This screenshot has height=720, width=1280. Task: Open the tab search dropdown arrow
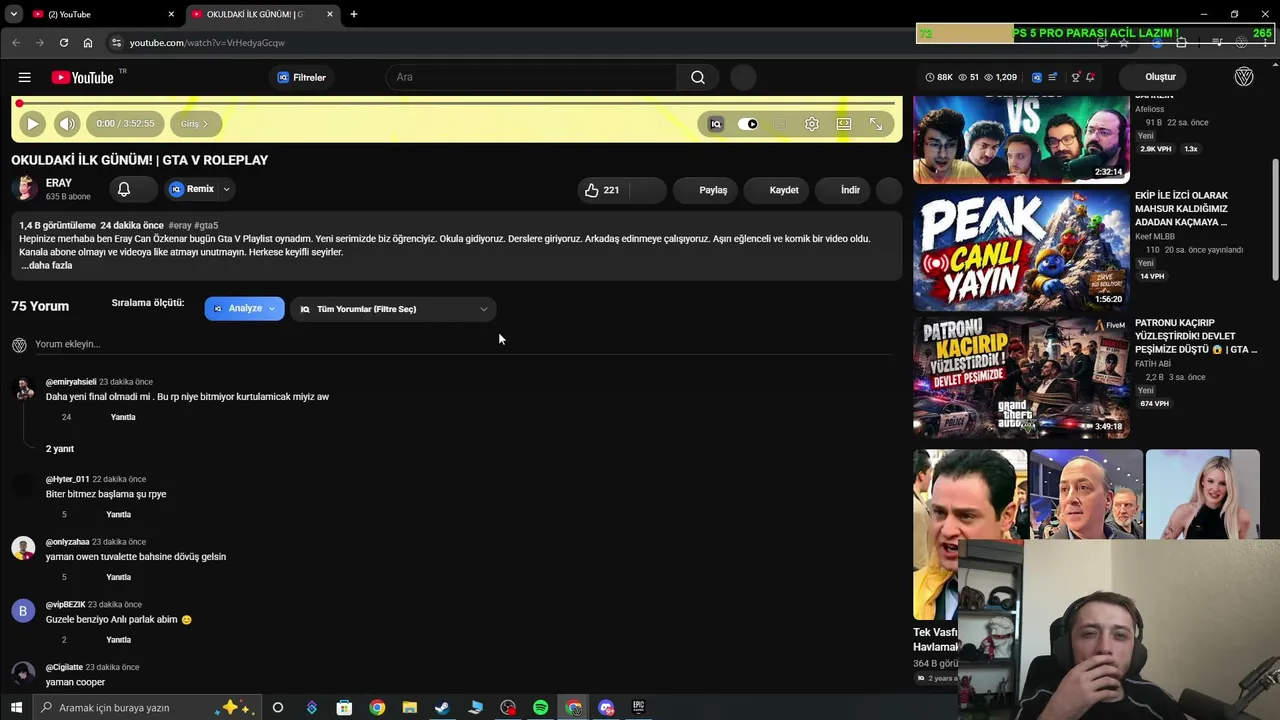[x=13, y=14]
